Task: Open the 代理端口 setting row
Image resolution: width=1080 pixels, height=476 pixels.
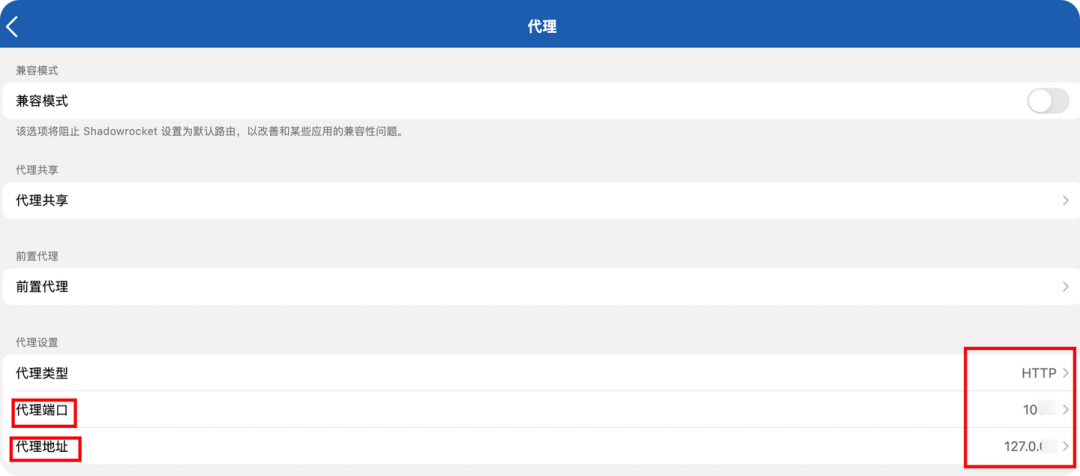Action: [540, 410]
